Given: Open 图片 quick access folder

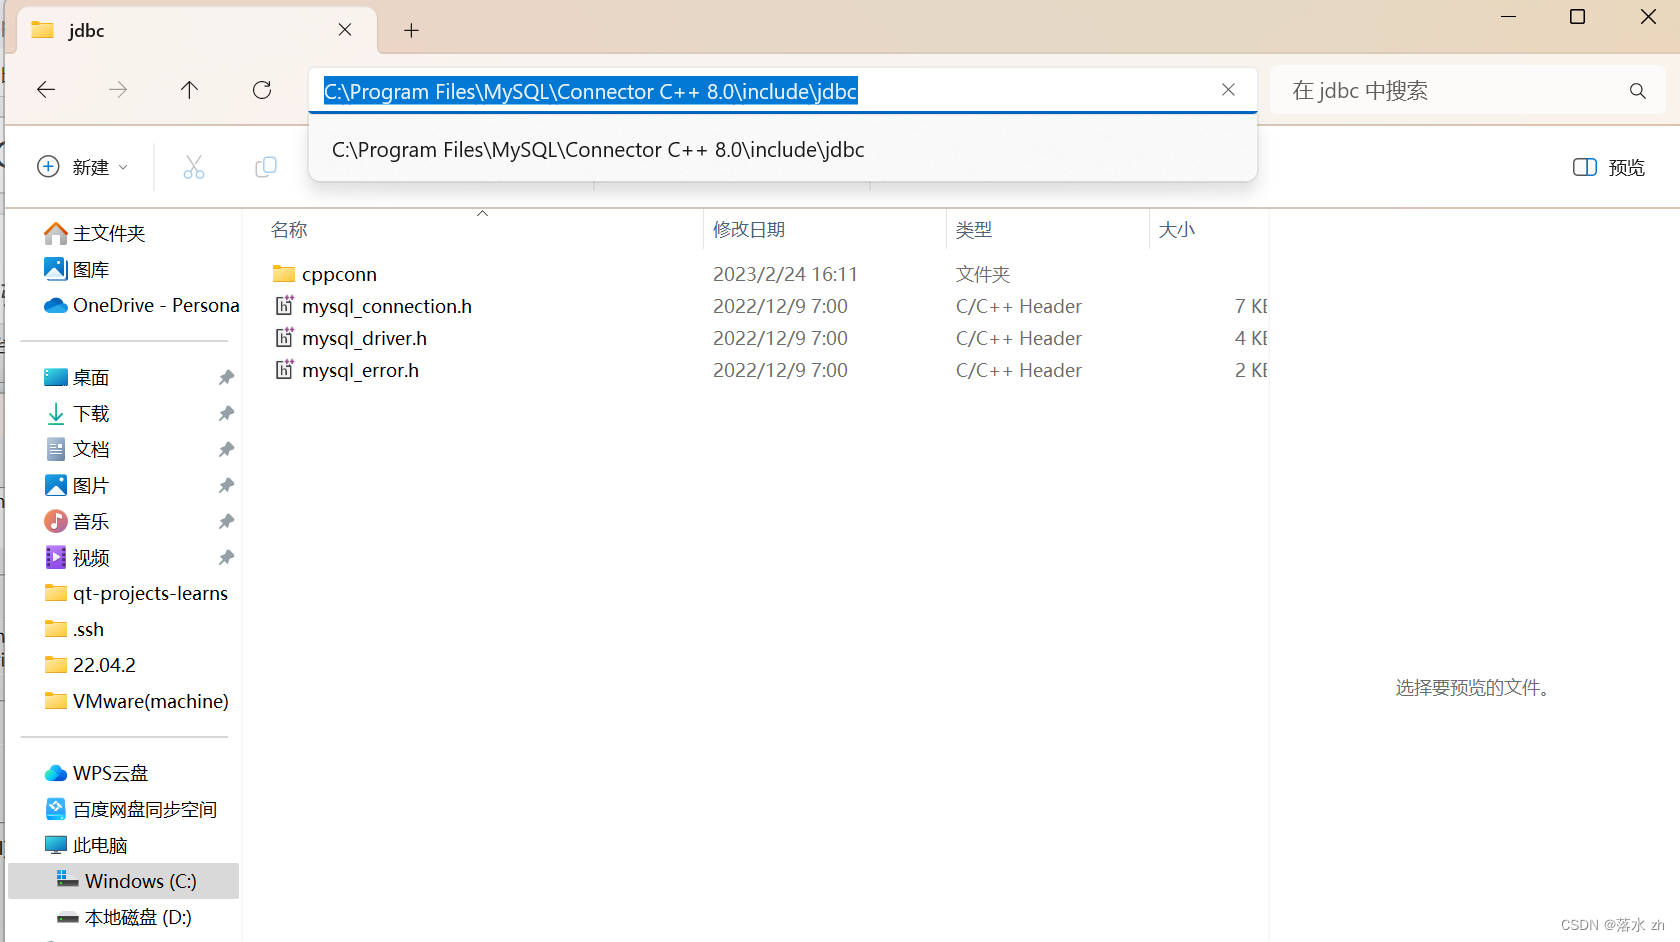Looking at the screenshot, I should click(77, 485).
